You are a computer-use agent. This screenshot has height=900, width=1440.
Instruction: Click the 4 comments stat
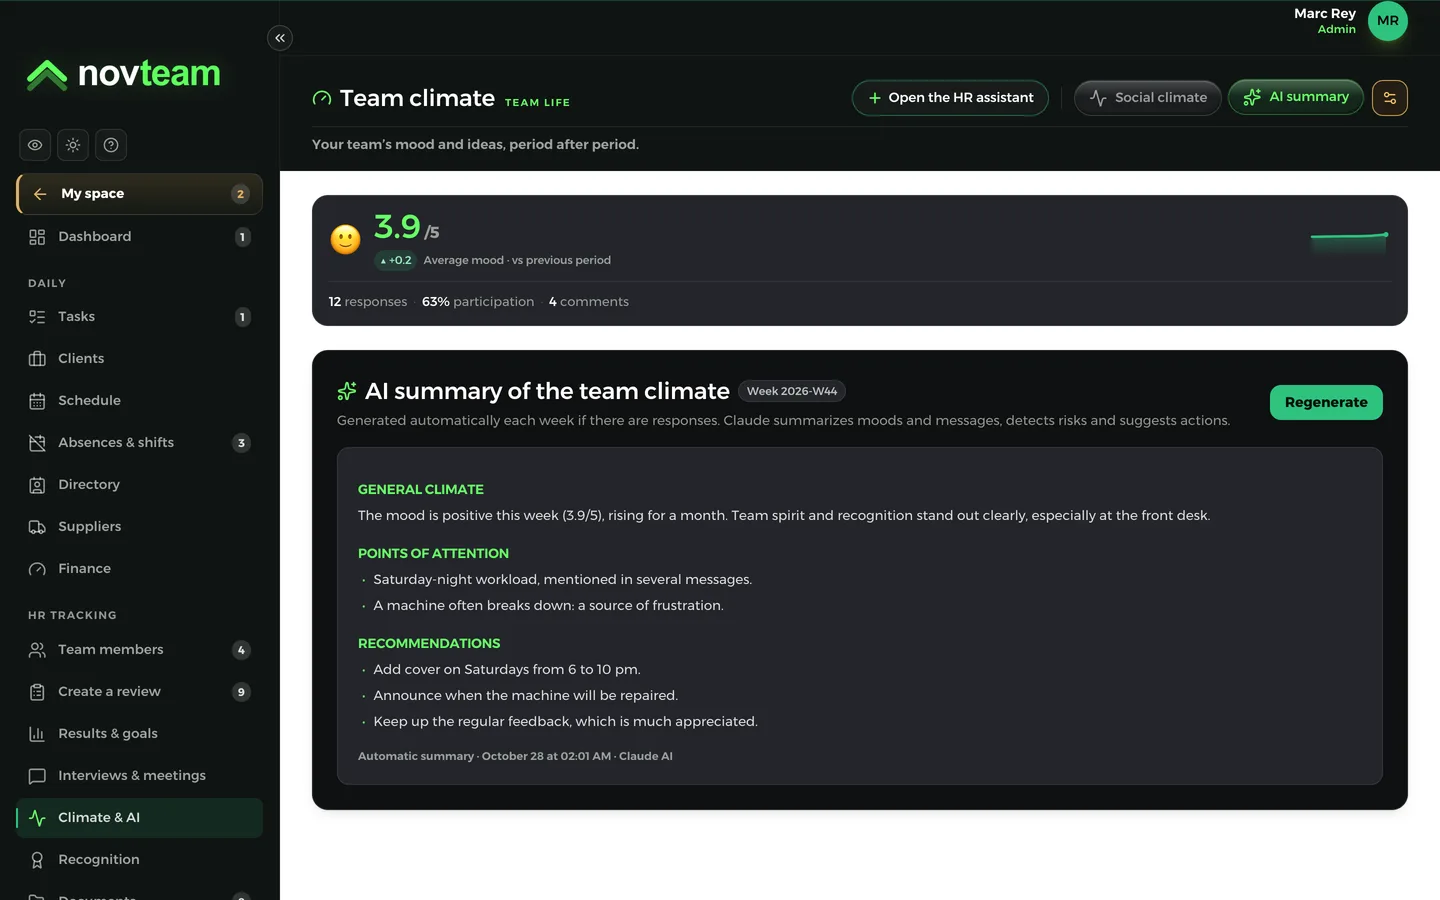pyautogui.click(x=589, y=302)
